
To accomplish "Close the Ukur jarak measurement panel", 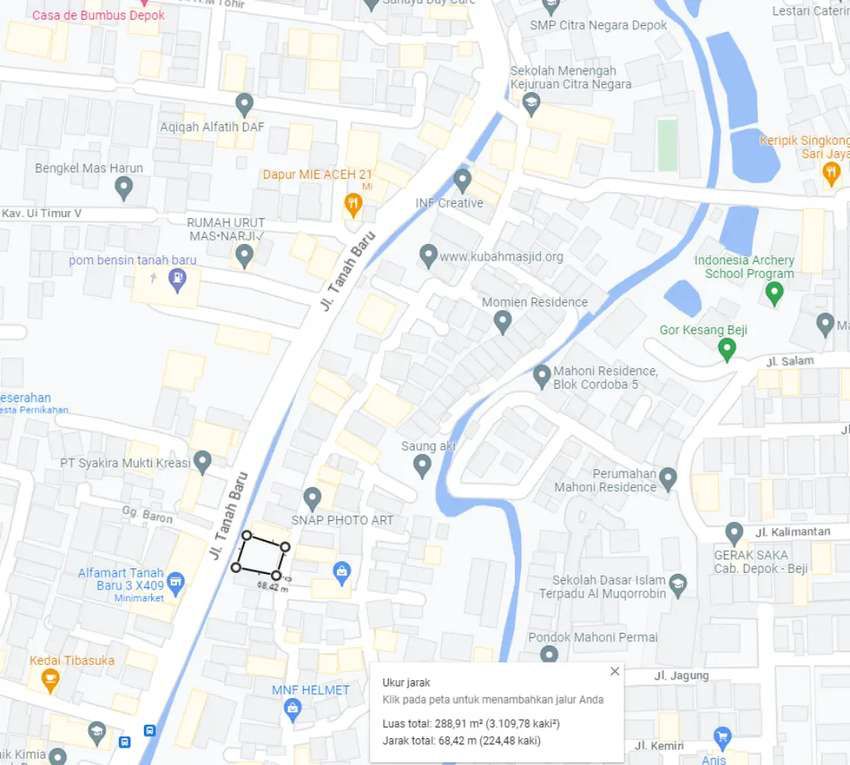I will 615,671.
